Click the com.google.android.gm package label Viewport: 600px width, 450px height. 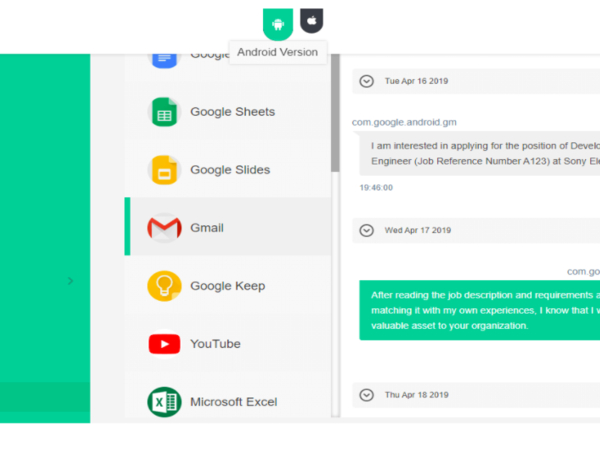[404, 122]
